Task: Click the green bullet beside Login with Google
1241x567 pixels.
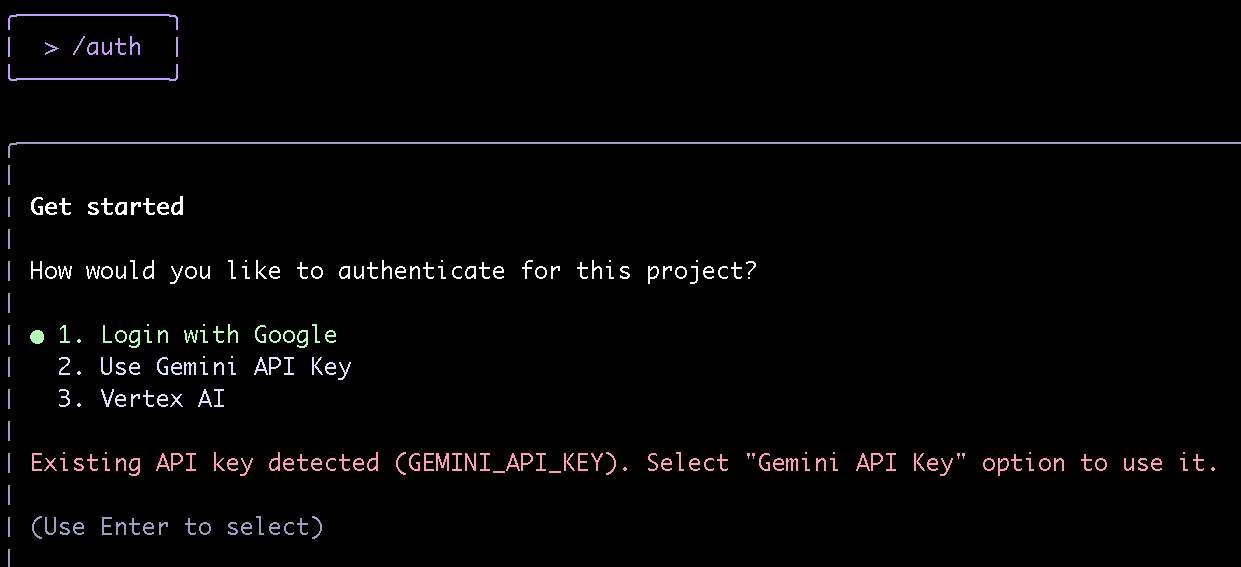Action: (x=37, y=336)
